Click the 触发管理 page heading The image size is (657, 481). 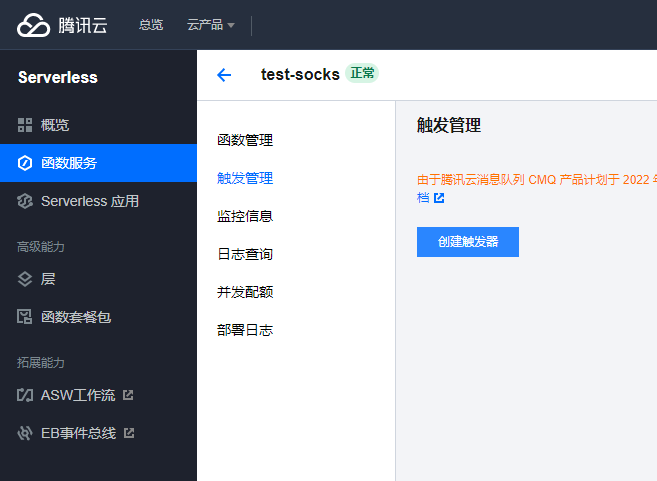(449, 125)
